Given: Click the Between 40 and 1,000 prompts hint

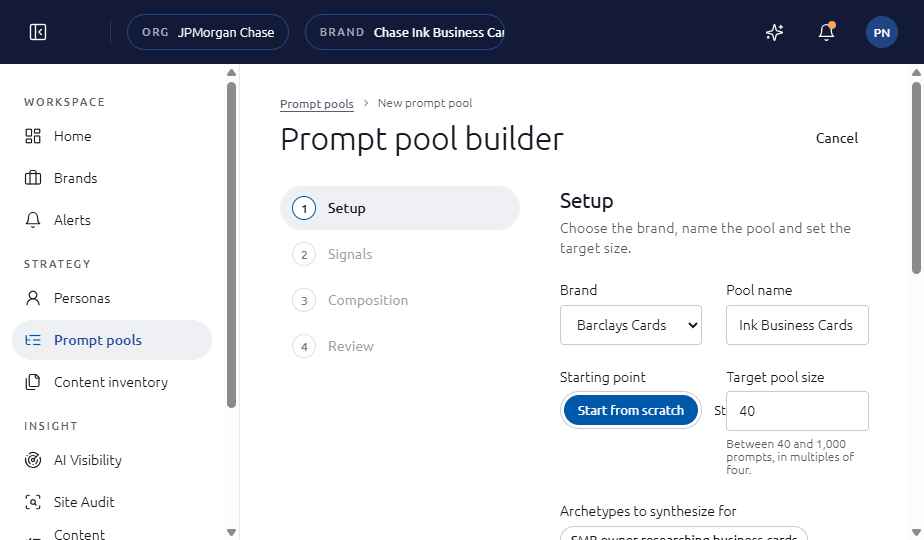Looking at the screenshot, I should pyautogui.click(x=790, y=456).
